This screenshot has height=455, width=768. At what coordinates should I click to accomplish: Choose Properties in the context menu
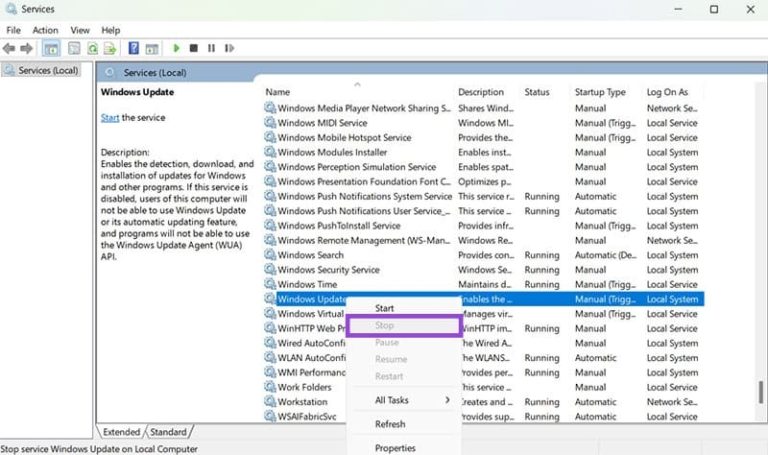click(395, 448)
